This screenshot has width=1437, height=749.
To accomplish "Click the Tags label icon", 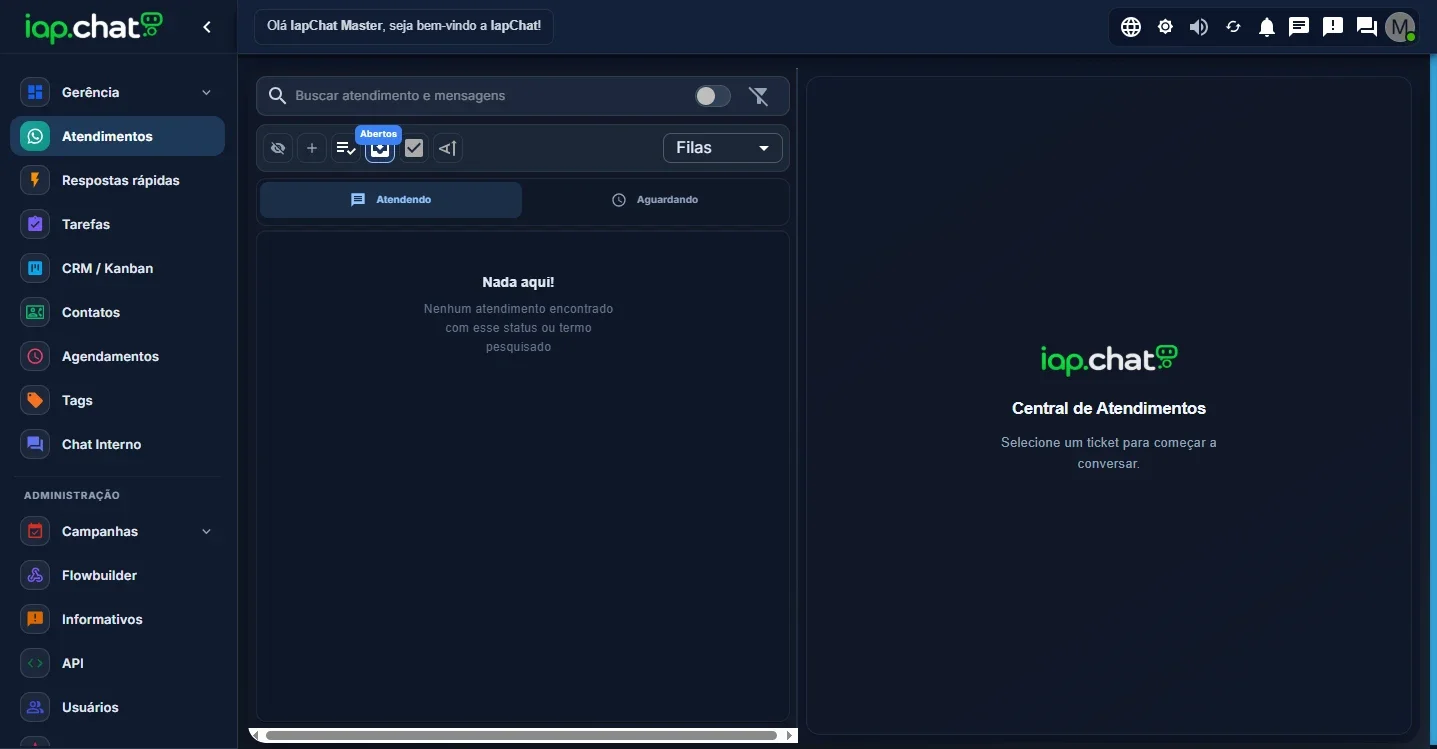I will [35, 400].
